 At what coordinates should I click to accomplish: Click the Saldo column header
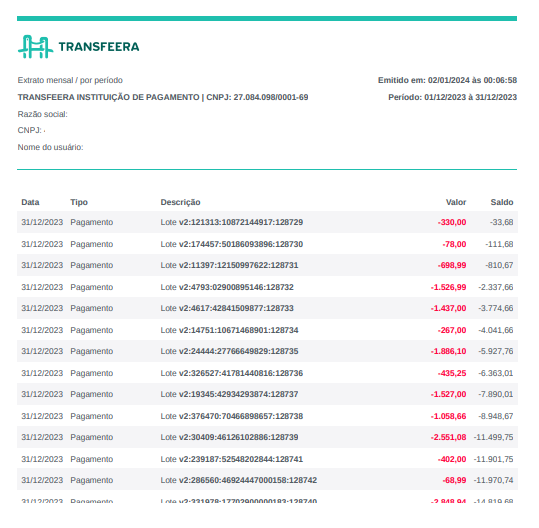point(502,202)
